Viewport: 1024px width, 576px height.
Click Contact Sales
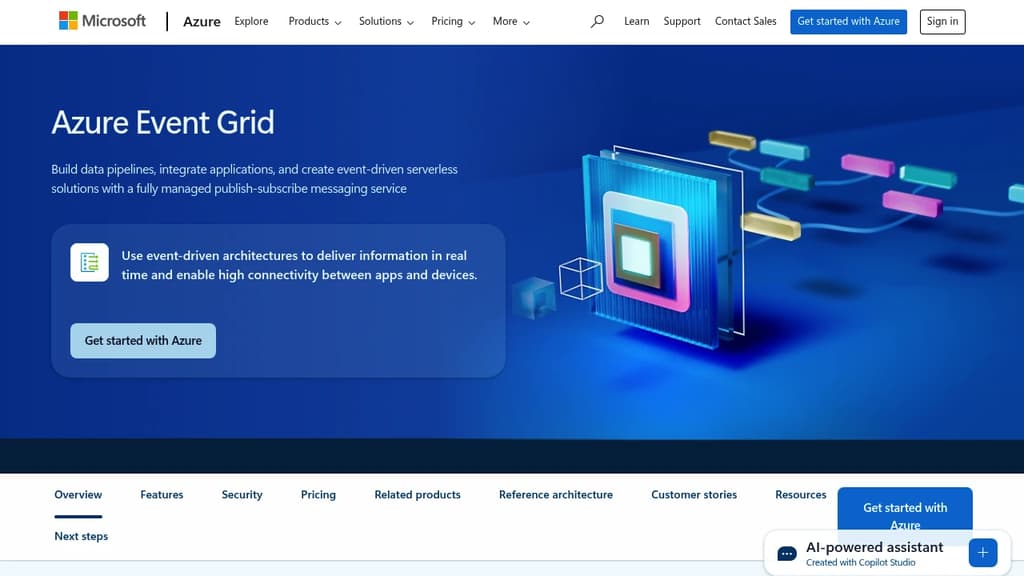(746, 21)
